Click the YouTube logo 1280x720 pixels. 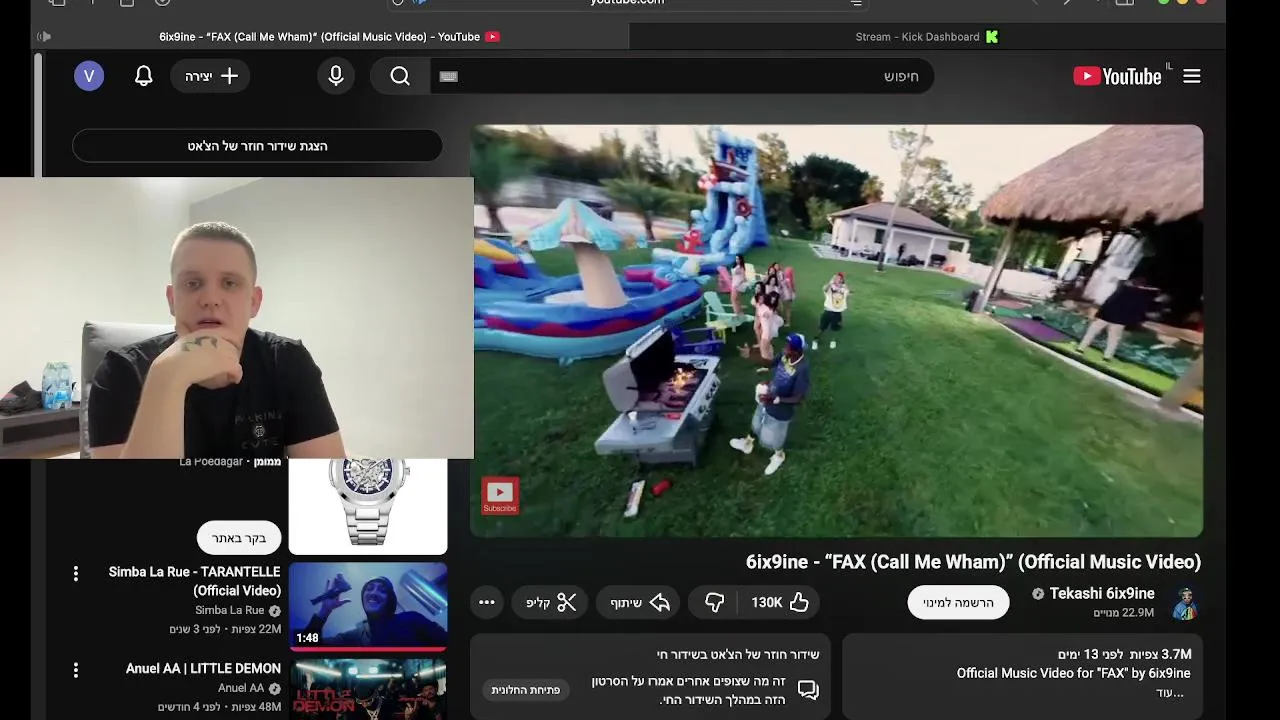click(1117, 76)
